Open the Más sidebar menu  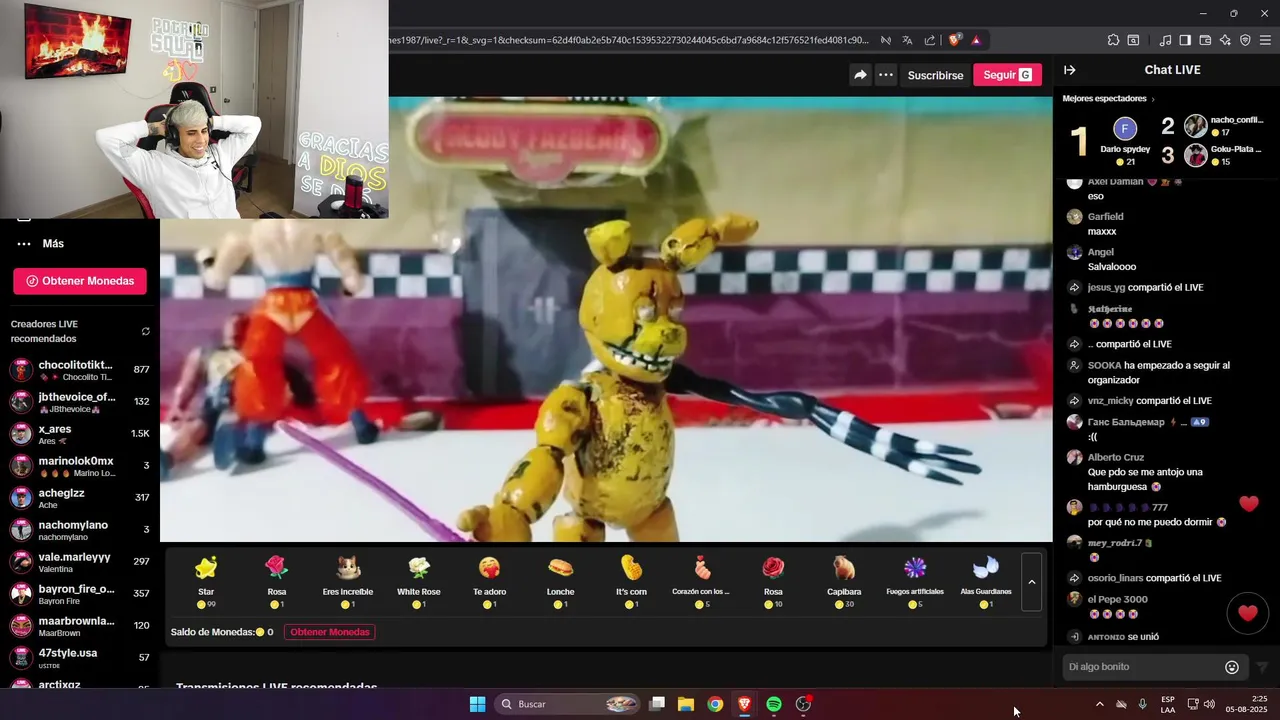42,243
